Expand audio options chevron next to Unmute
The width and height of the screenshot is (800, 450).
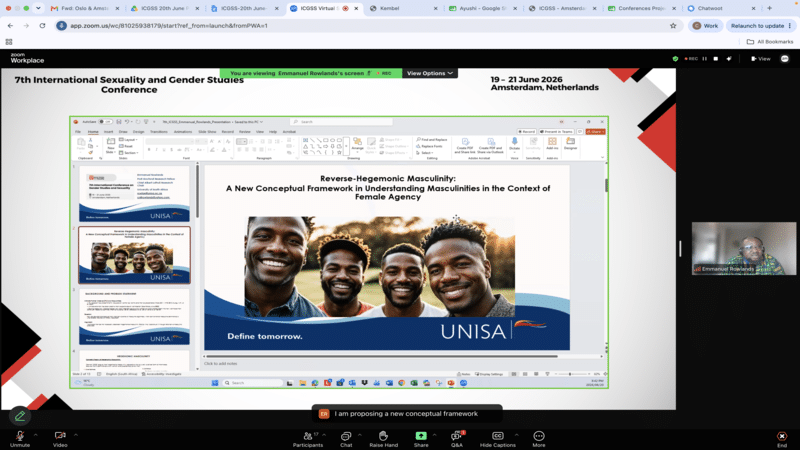[35, 435]
